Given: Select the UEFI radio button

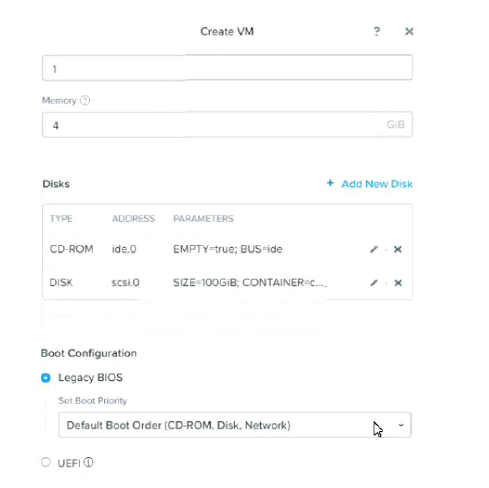Looking at the screenshot, I should 46,462.
